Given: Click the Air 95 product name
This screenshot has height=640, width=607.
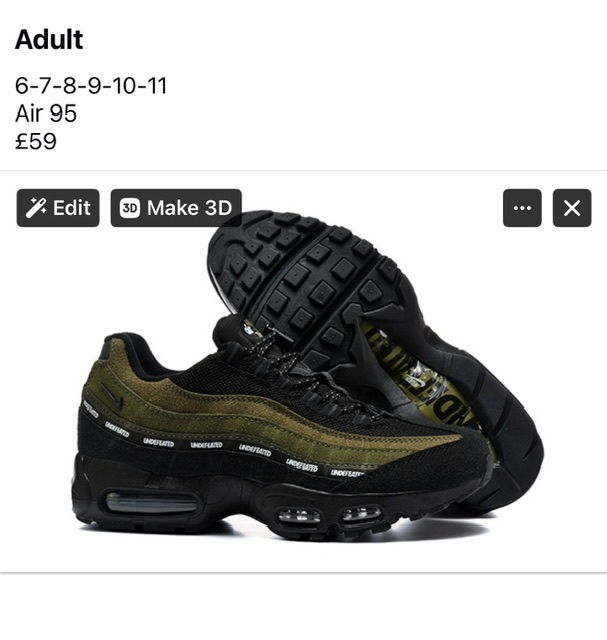Looking at the screenshot, I should click(x=46, y=113).
